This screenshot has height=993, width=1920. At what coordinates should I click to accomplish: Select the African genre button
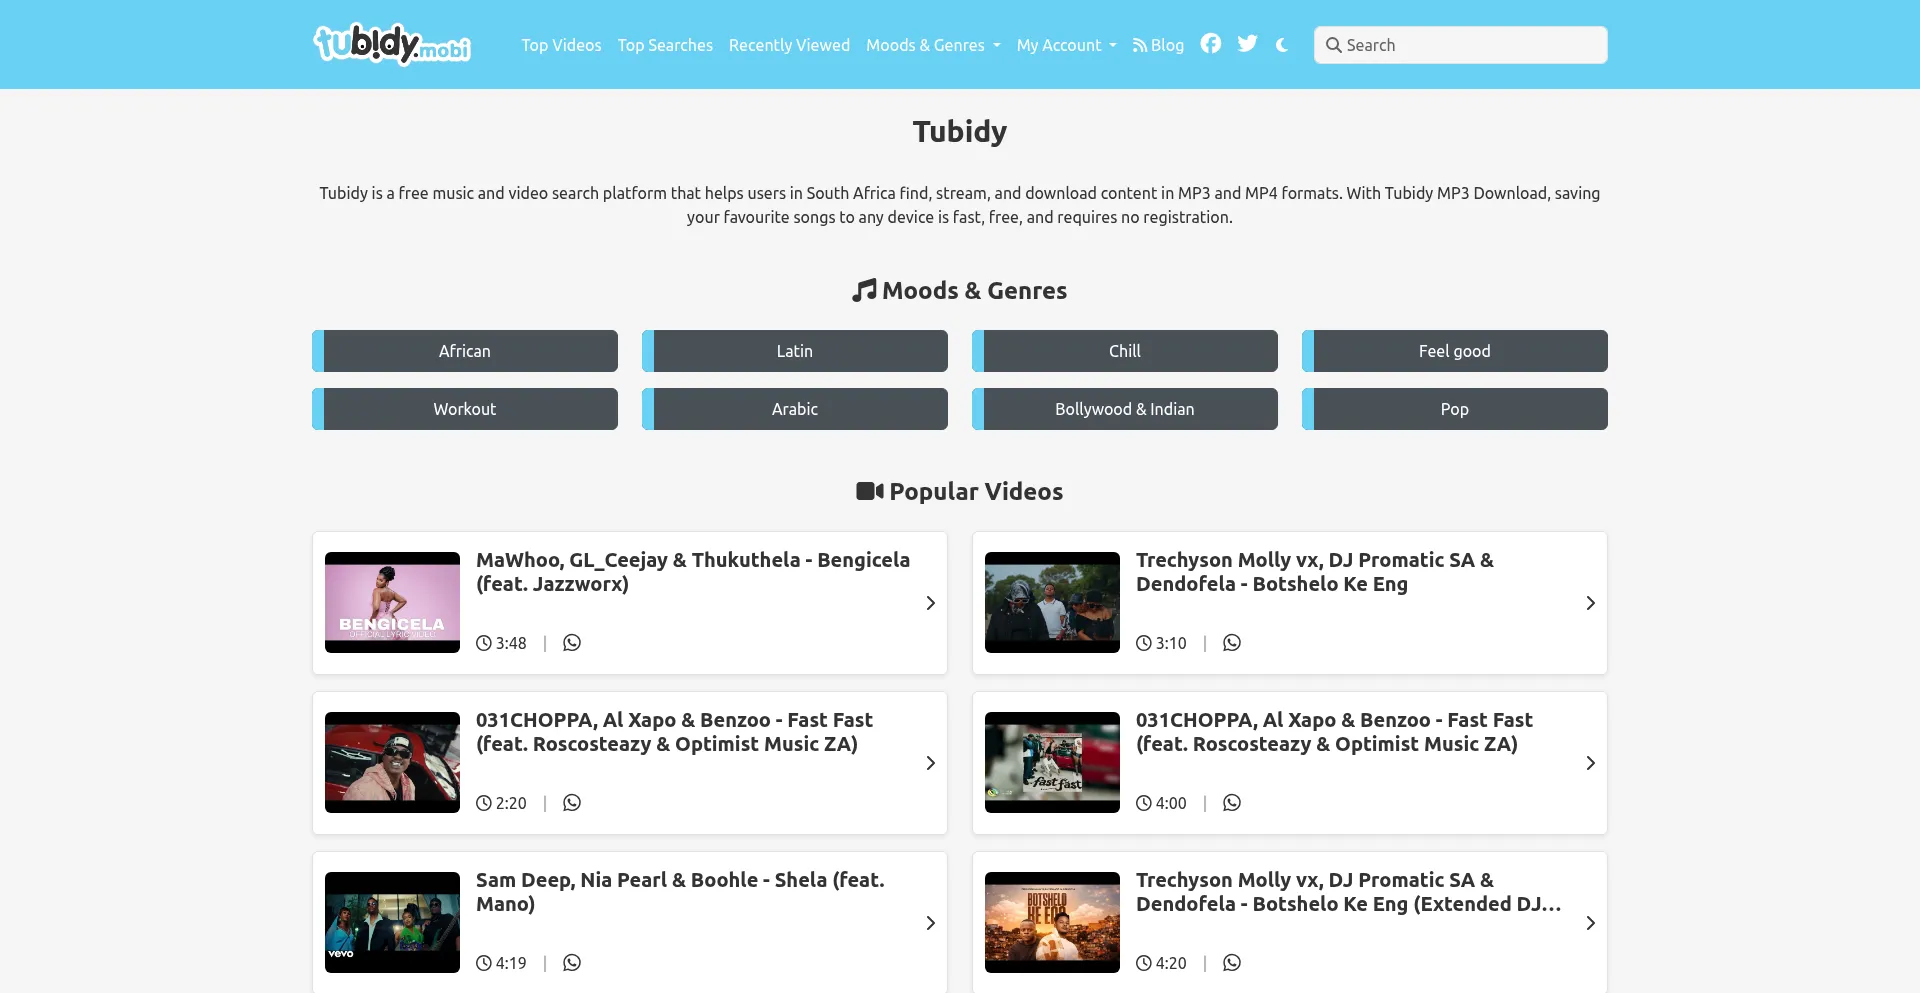pos(465,351)
